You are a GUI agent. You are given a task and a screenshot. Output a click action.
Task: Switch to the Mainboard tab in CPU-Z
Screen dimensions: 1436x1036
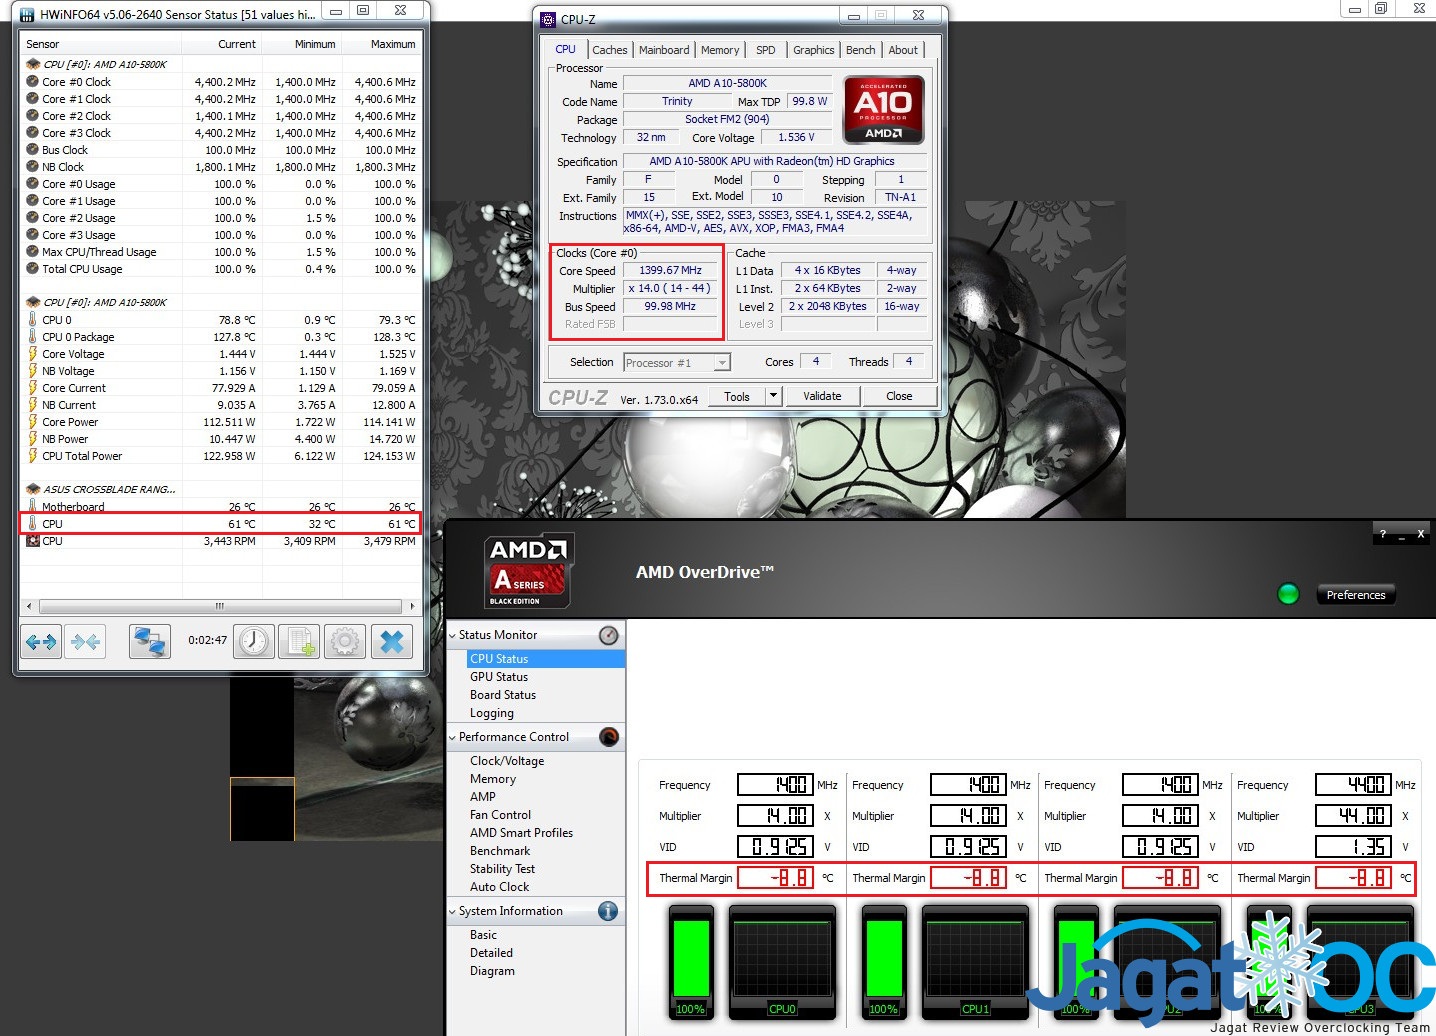tap(664, 50)
